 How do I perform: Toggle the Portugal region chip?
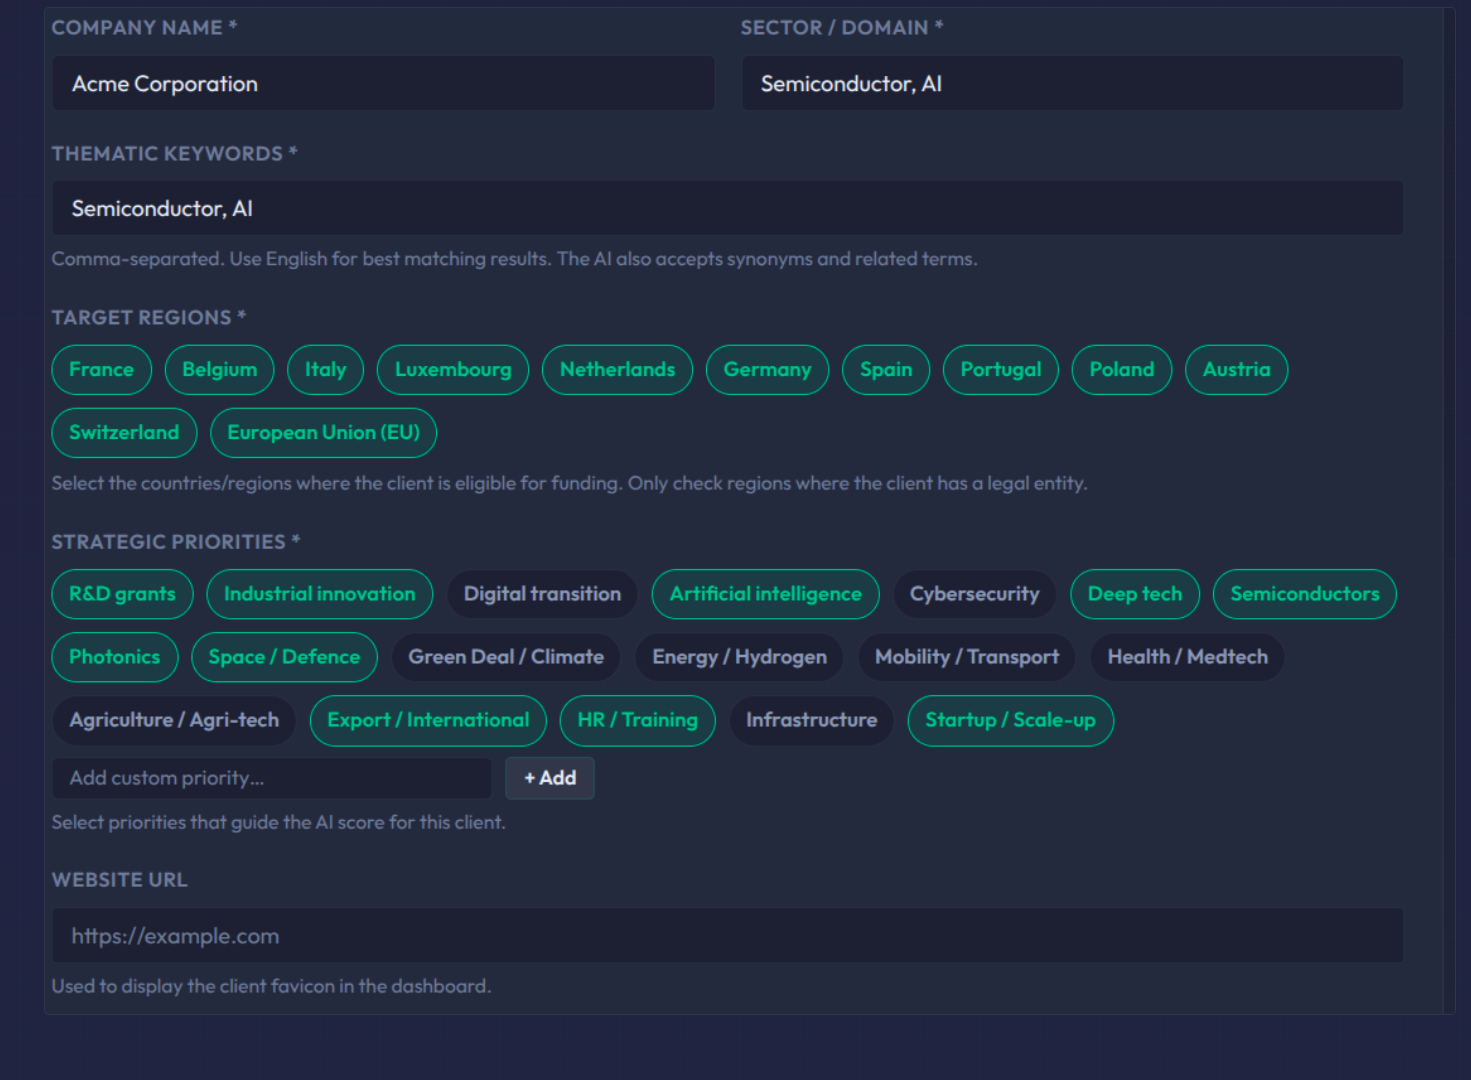click(x=1000, y=370)
